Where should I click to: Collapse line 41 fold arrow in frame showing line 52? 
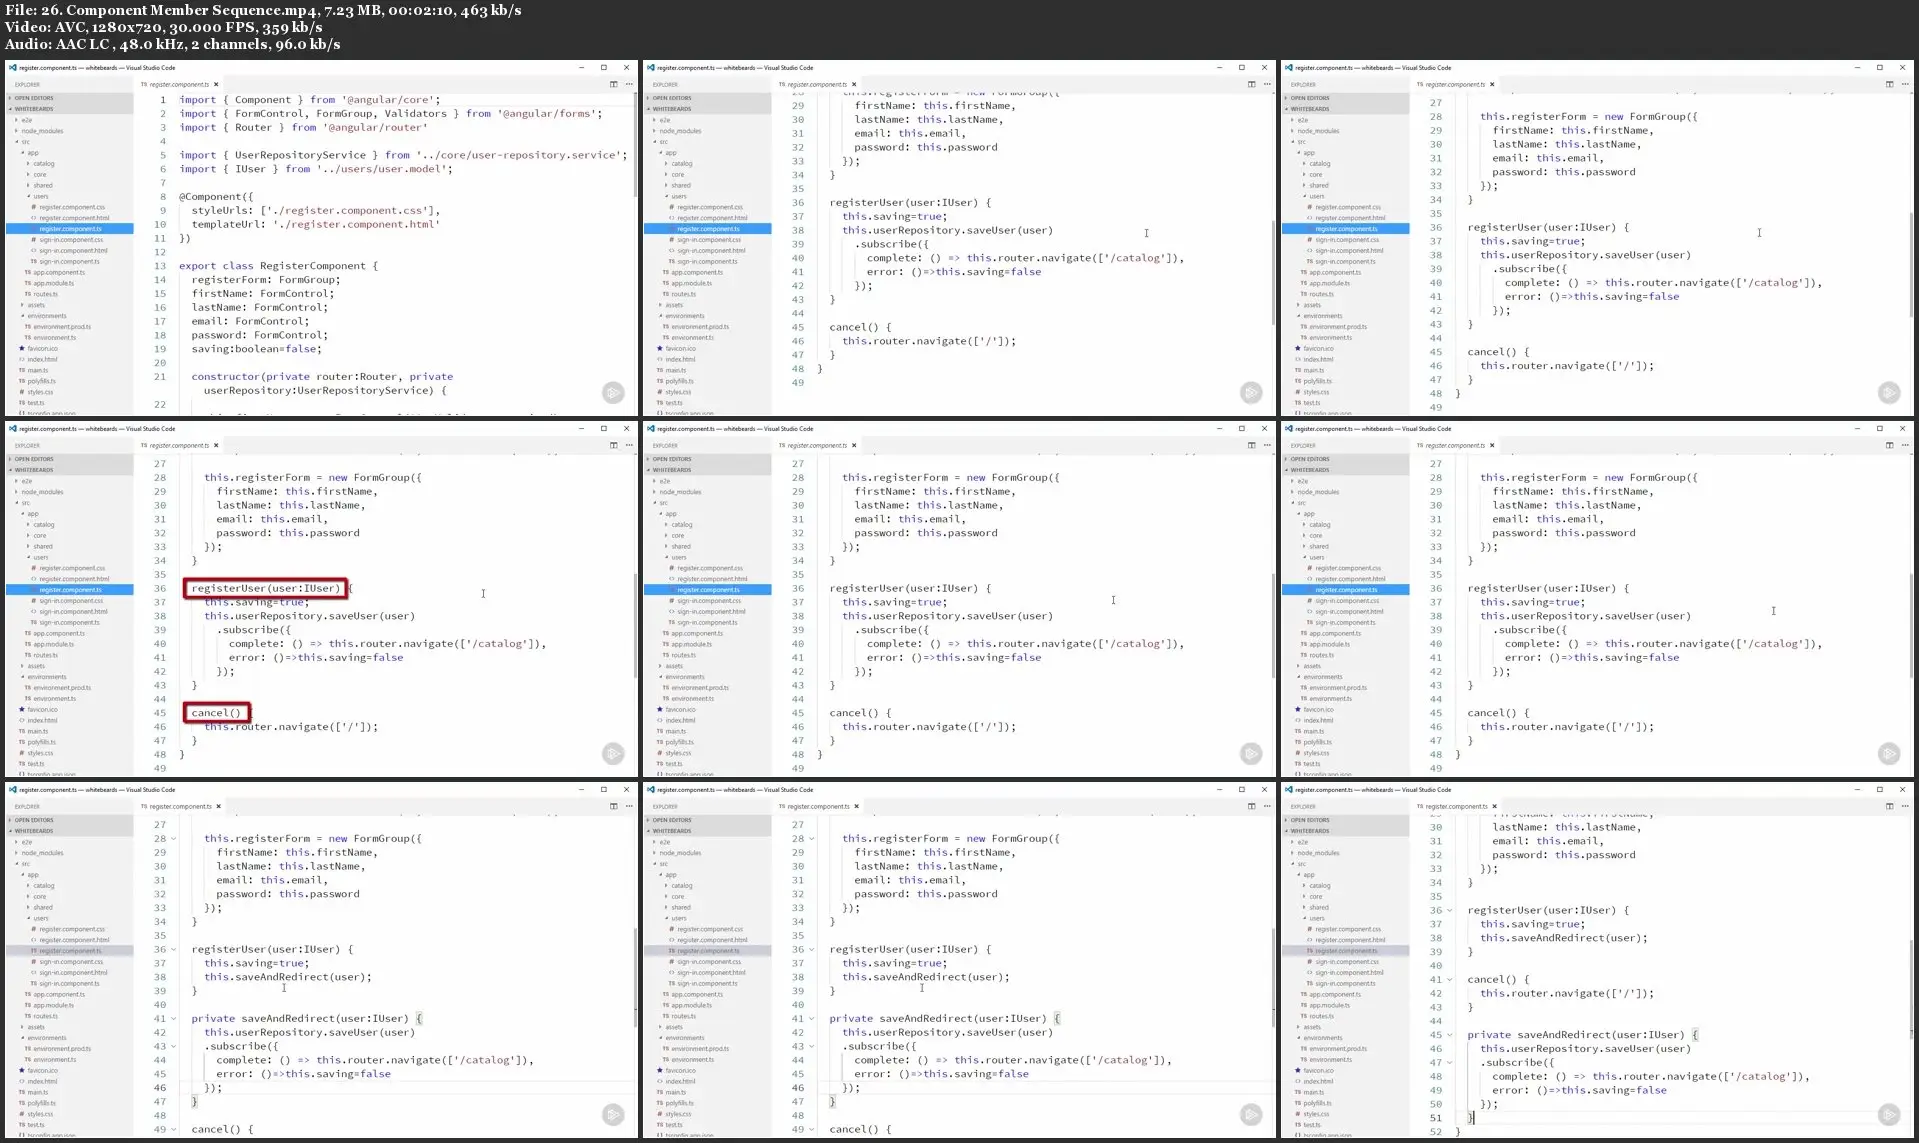tap(1449, 980)
